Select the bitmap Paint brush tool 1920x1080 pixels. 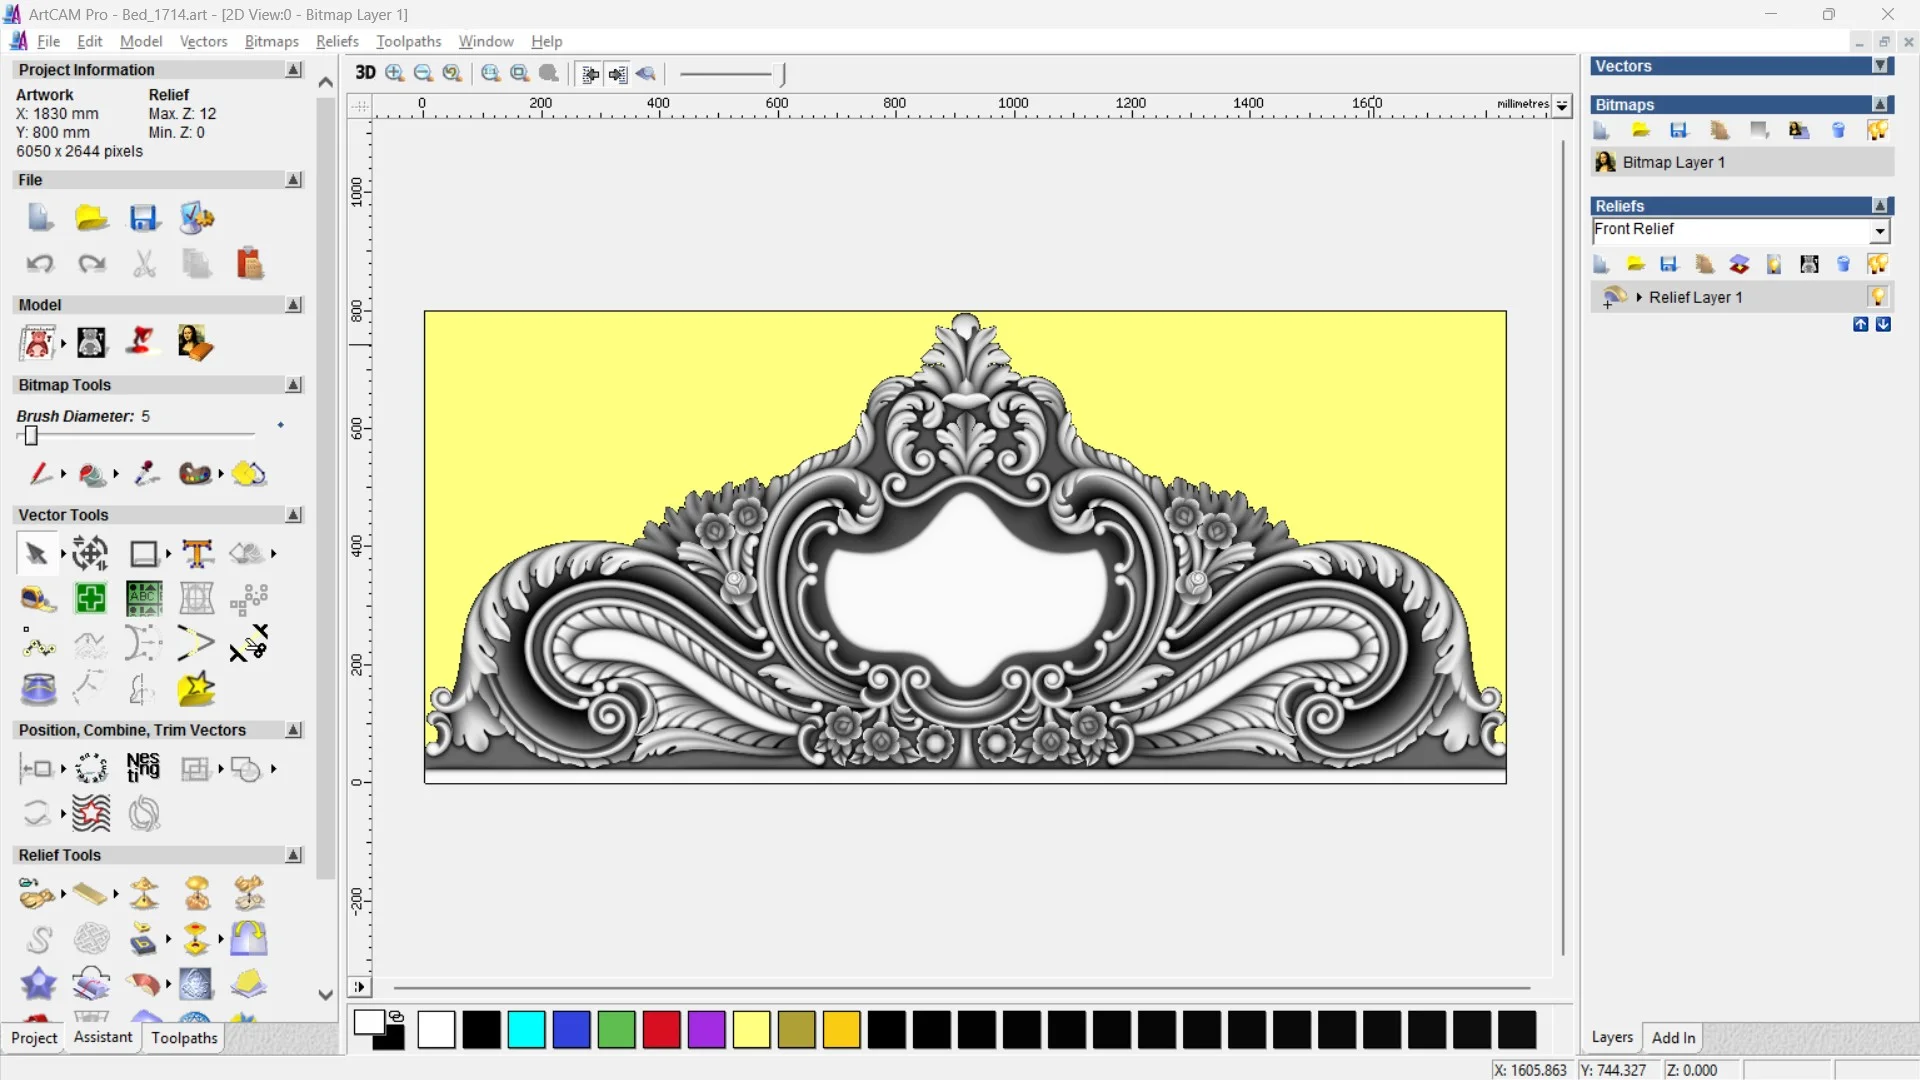coord(39,473)
